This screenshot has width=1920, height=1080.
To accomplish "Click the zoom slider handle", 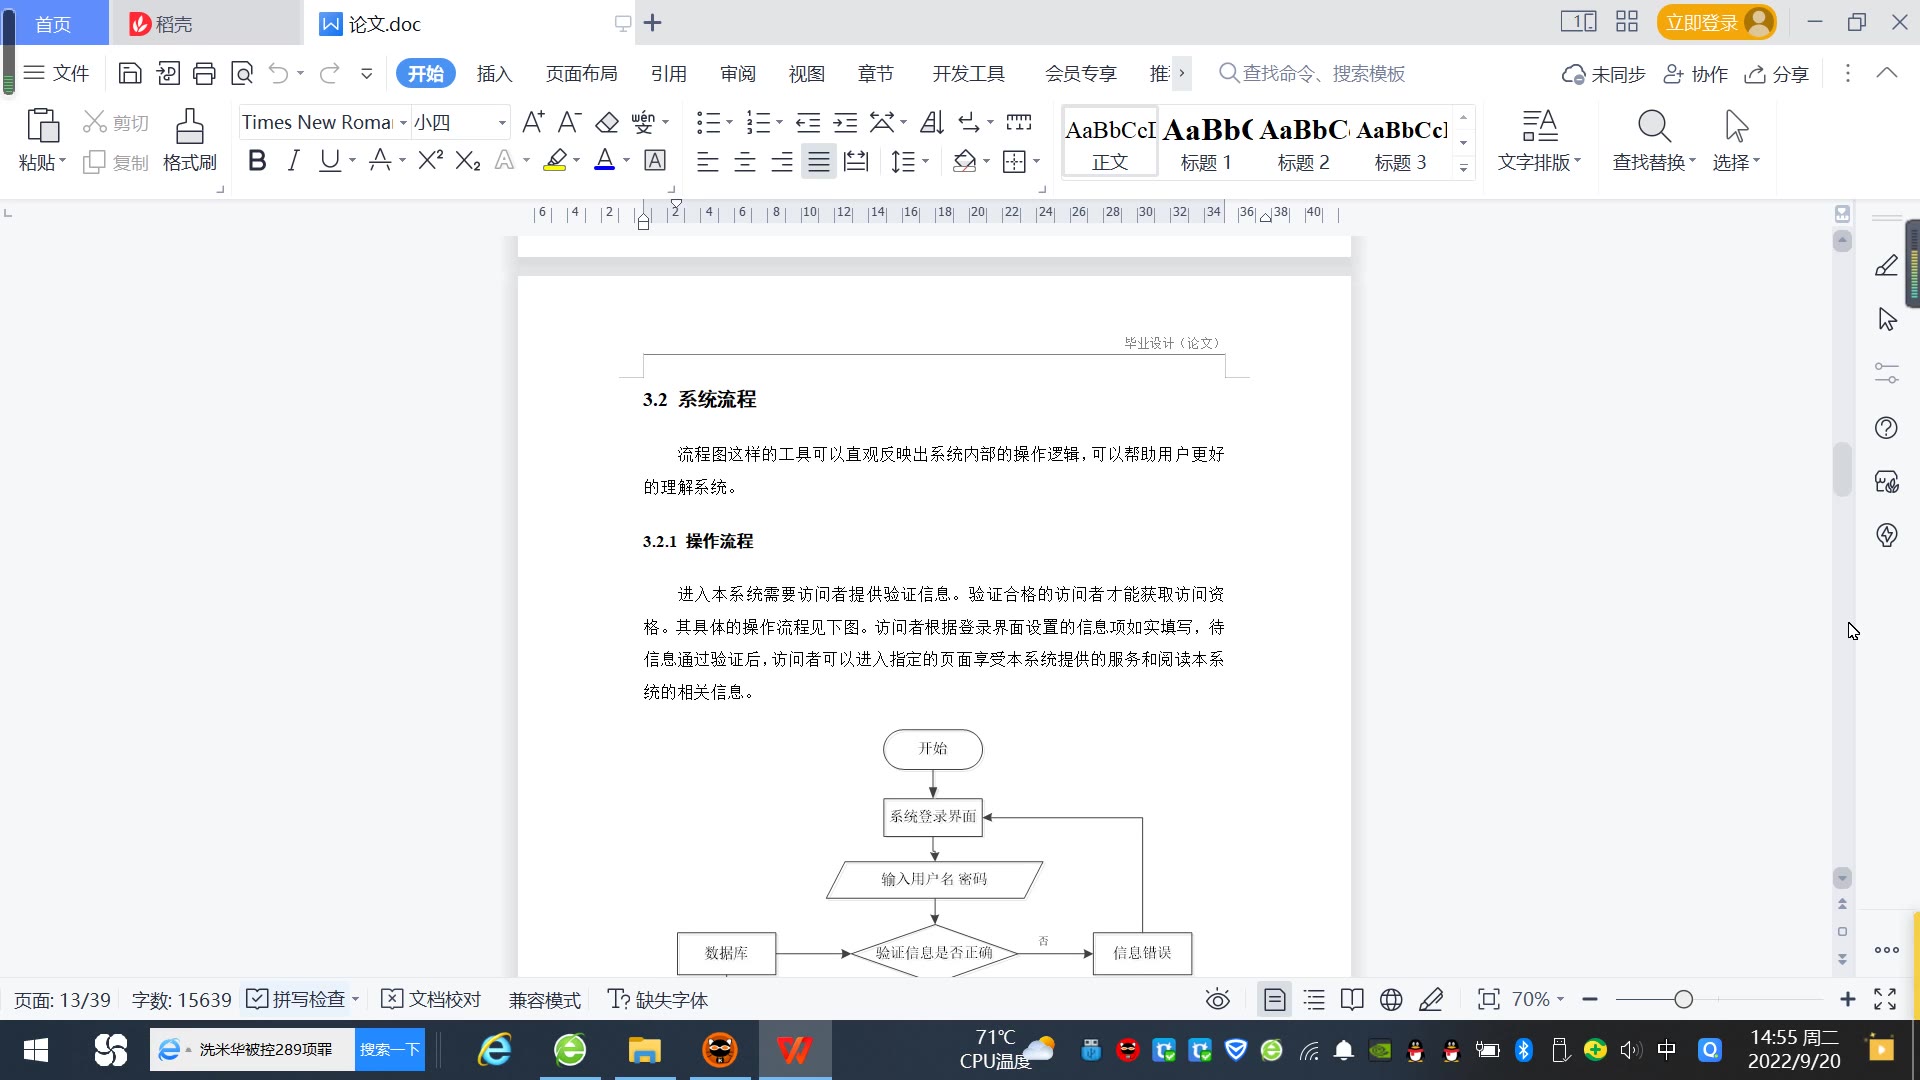I will click(1683, 999).
